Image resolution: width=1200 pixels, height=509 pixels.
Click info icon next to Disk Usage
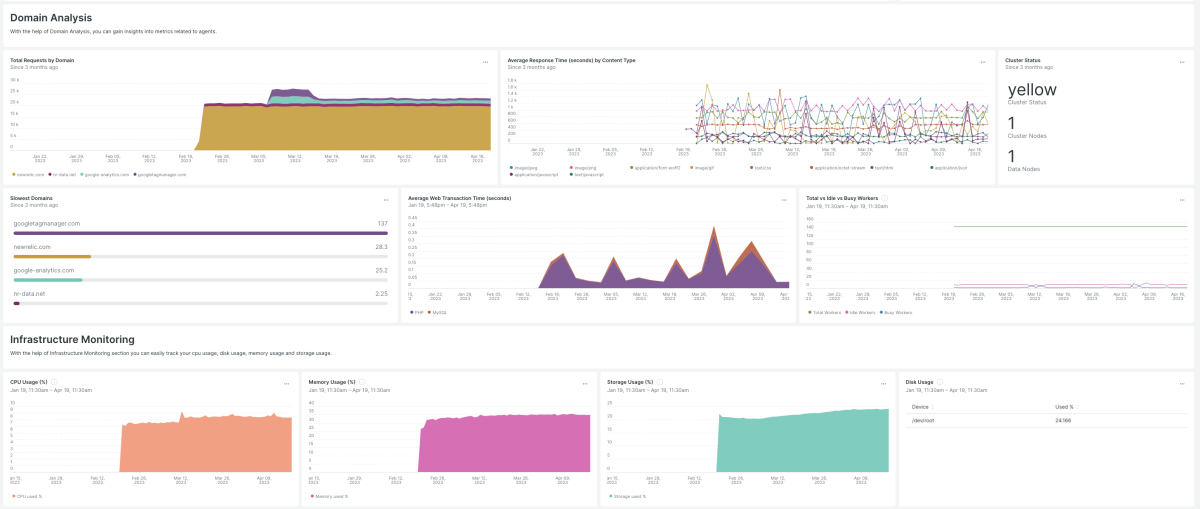939,382
